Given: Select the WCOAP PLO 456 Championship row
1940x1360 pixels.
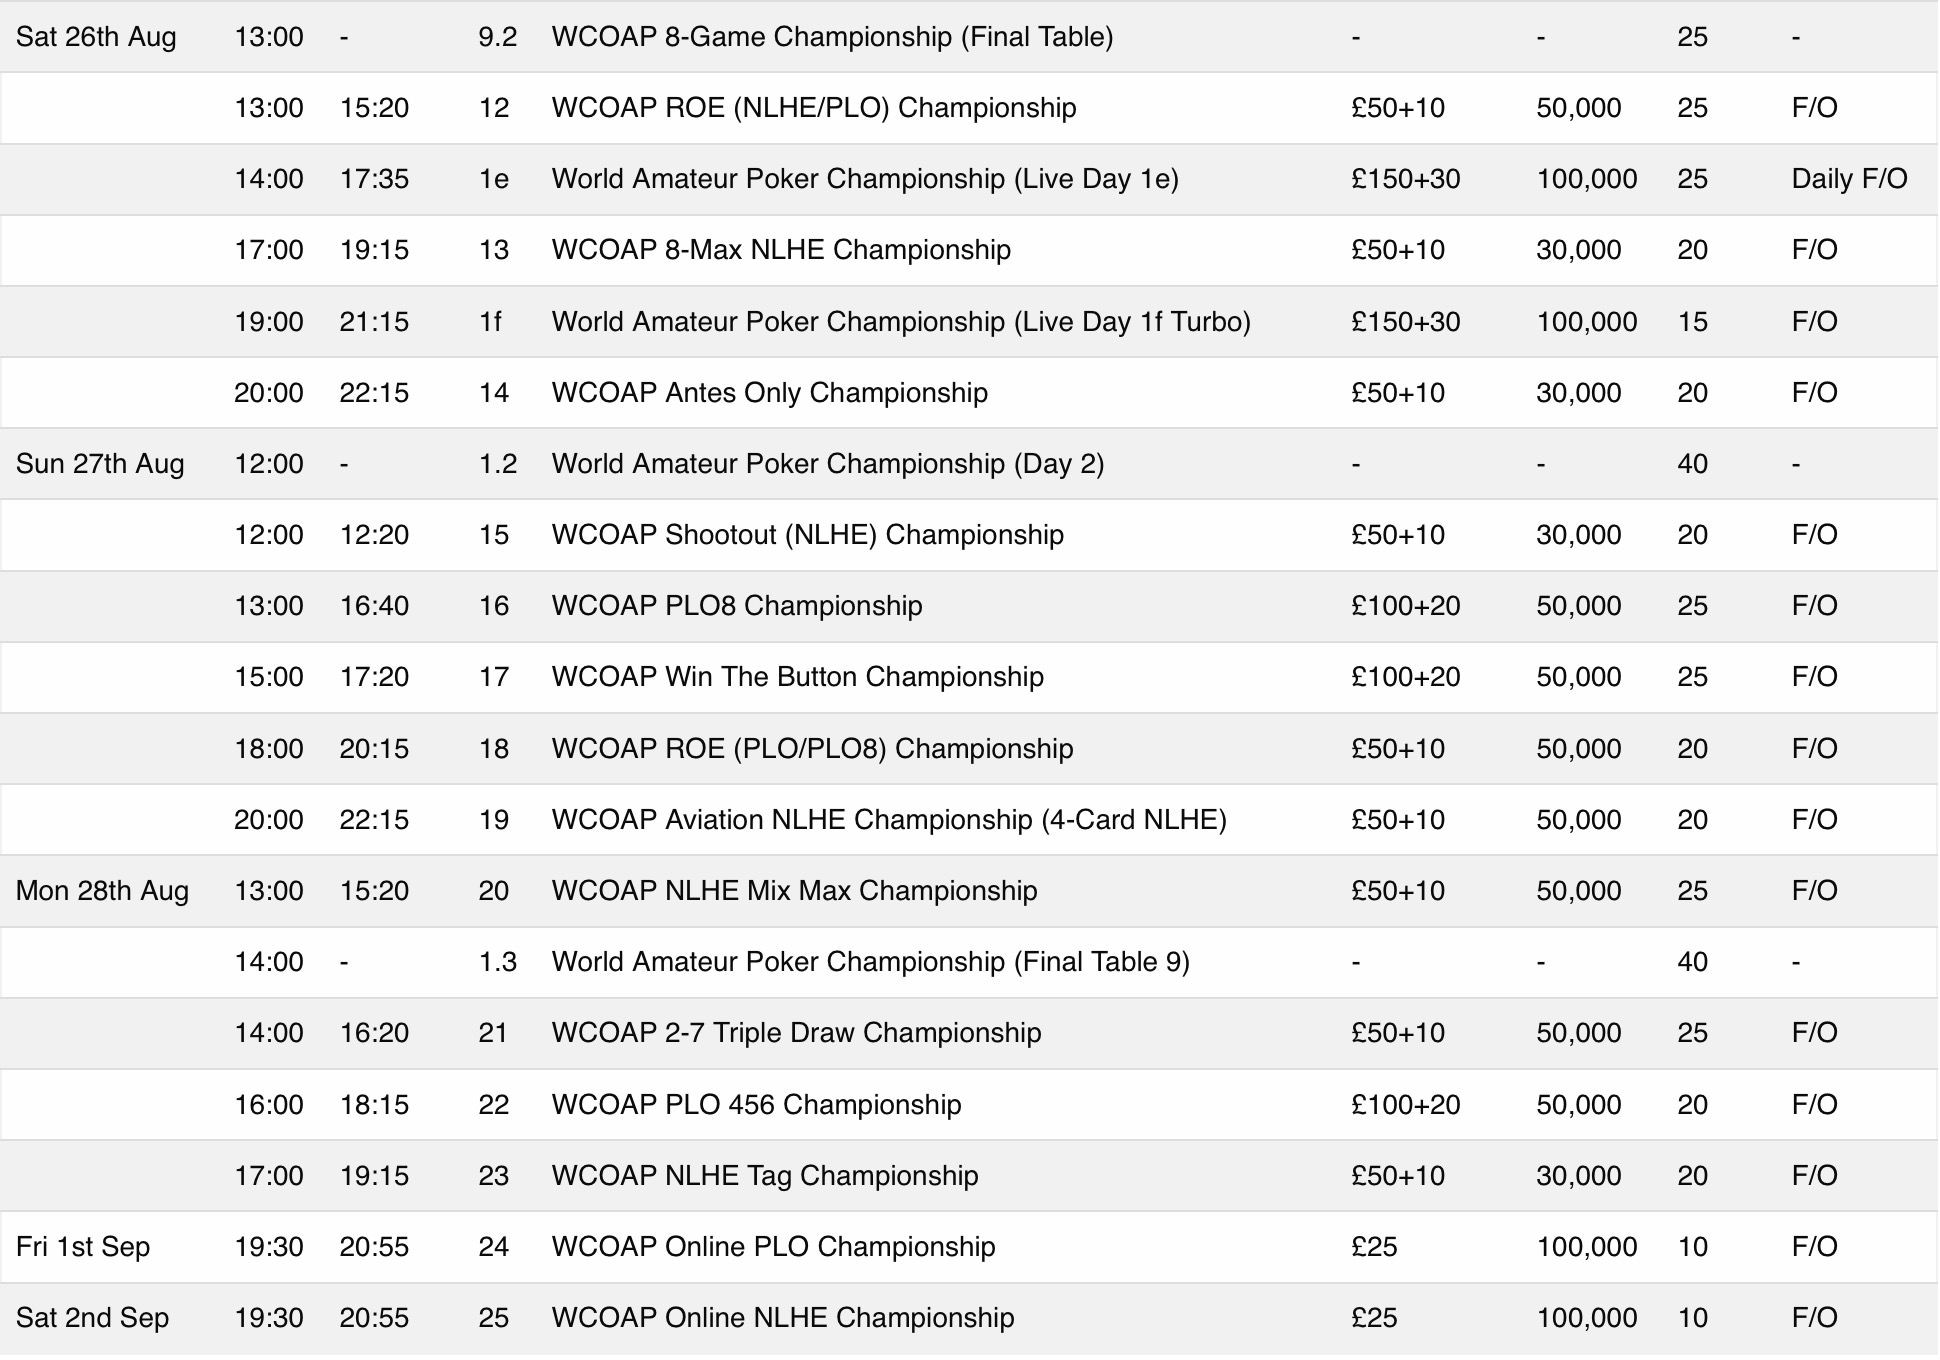Looking at the screenshot, I should [756, 1105].
